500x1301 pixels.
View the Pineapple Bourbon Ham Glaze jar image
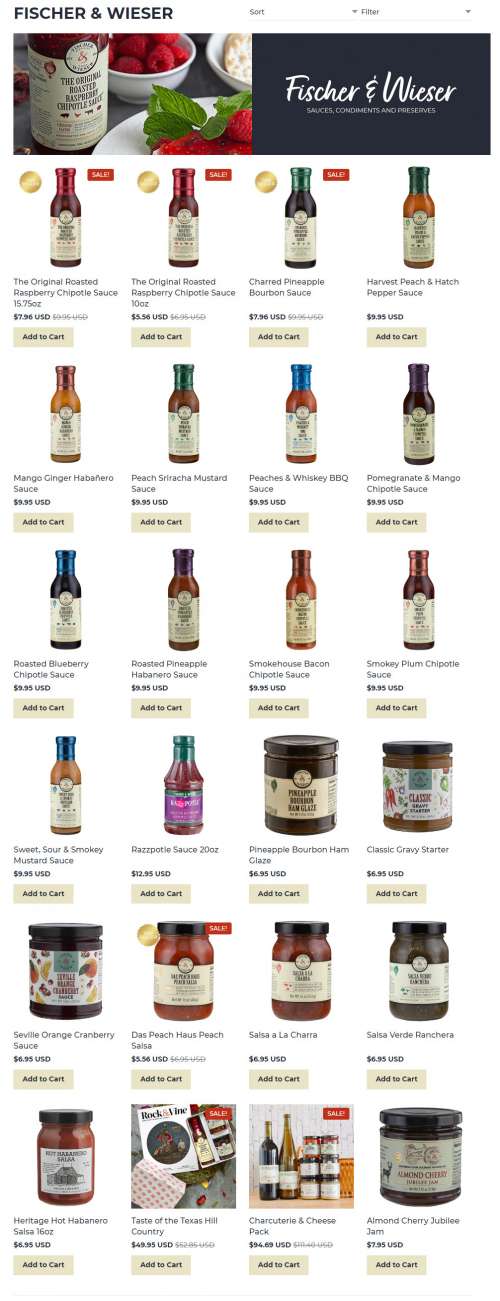tap(301, 785)
